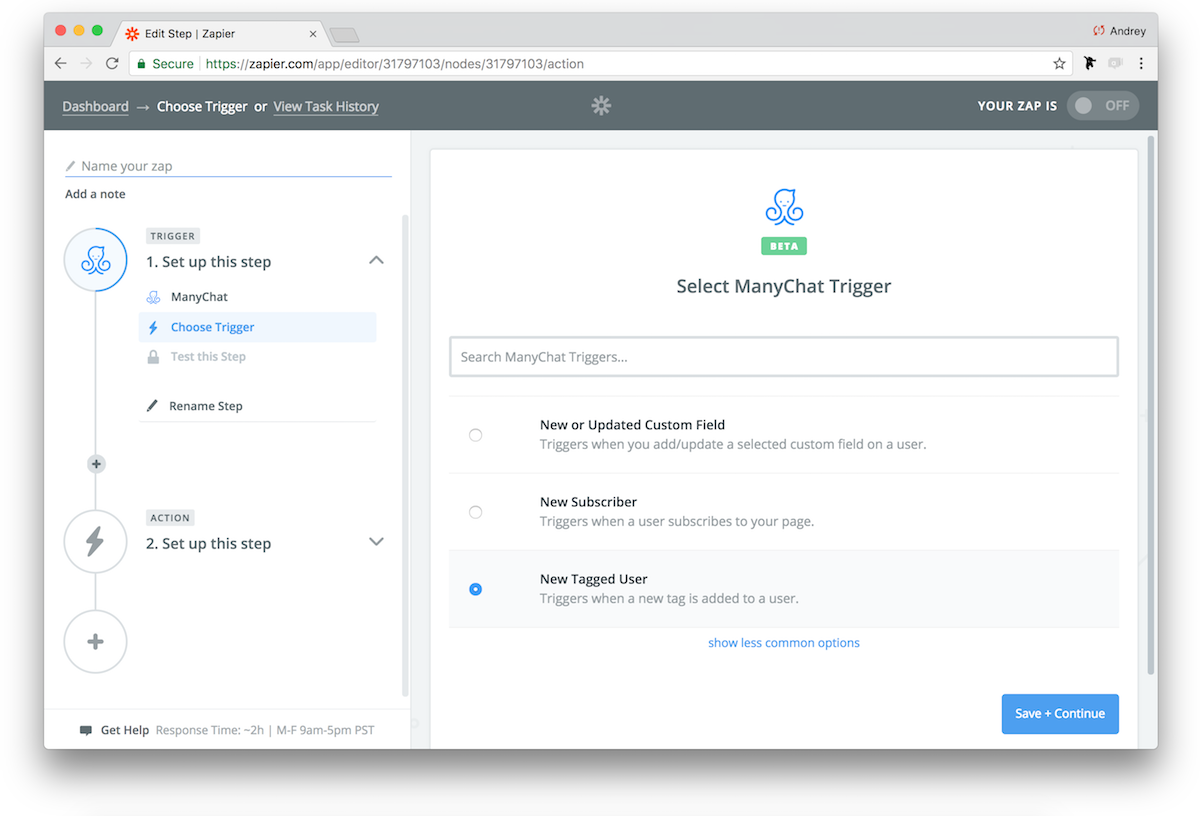Click the lightning bolt action step circle

(95, 542)
